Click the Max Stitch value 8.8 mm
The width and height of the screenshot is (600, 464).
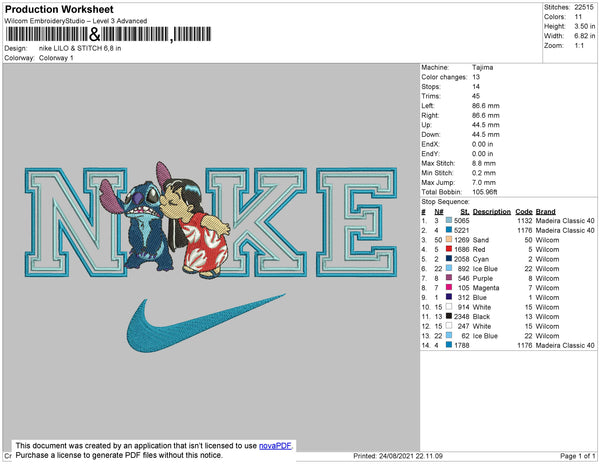[x=483, y=163]
